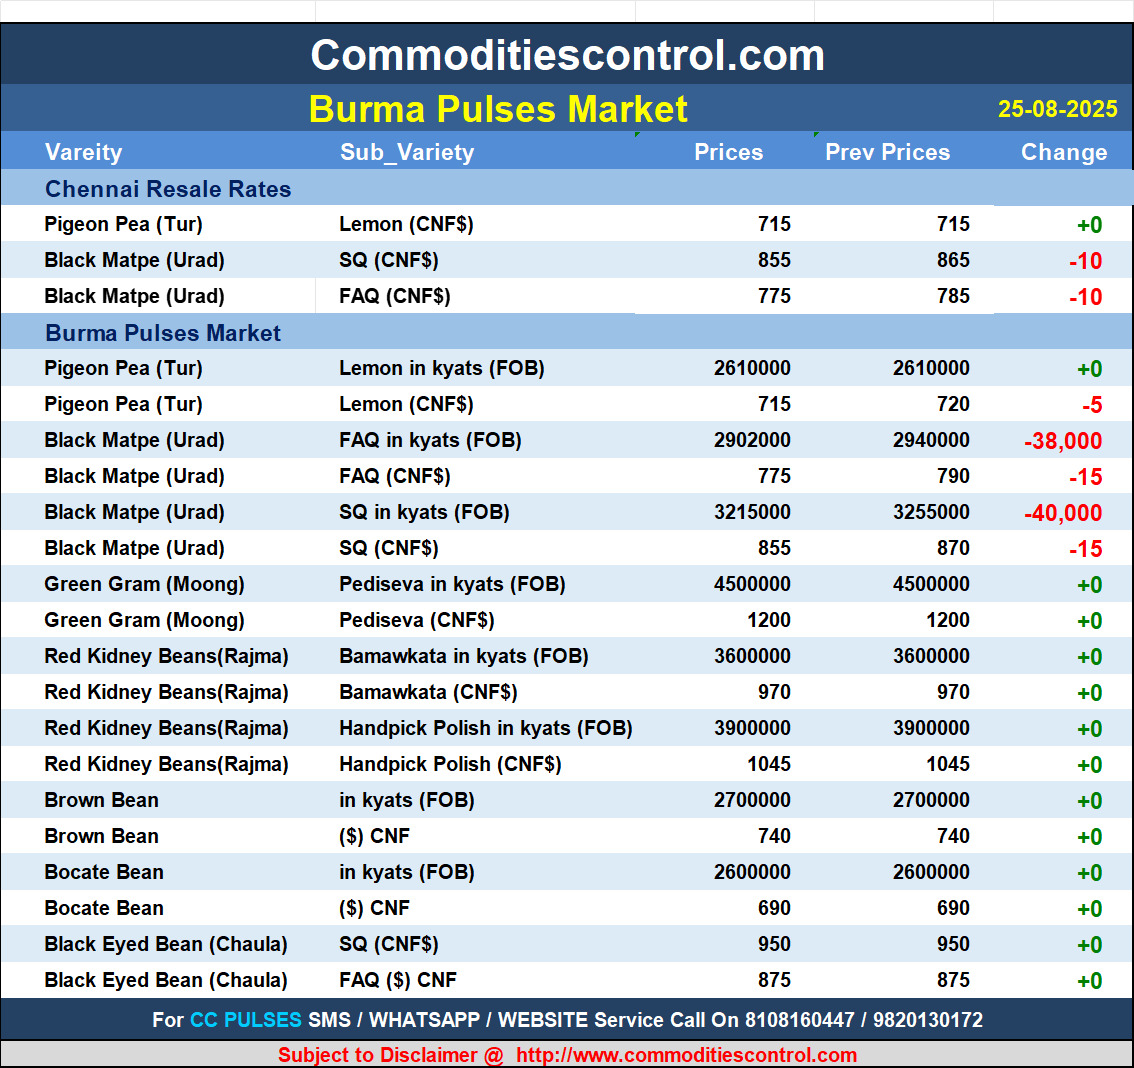The width and height of the screenshot is (1134, 1068).
Task: Select the Pediseva in kyats (FOB) cell
Action: click(x=452, y=584)
